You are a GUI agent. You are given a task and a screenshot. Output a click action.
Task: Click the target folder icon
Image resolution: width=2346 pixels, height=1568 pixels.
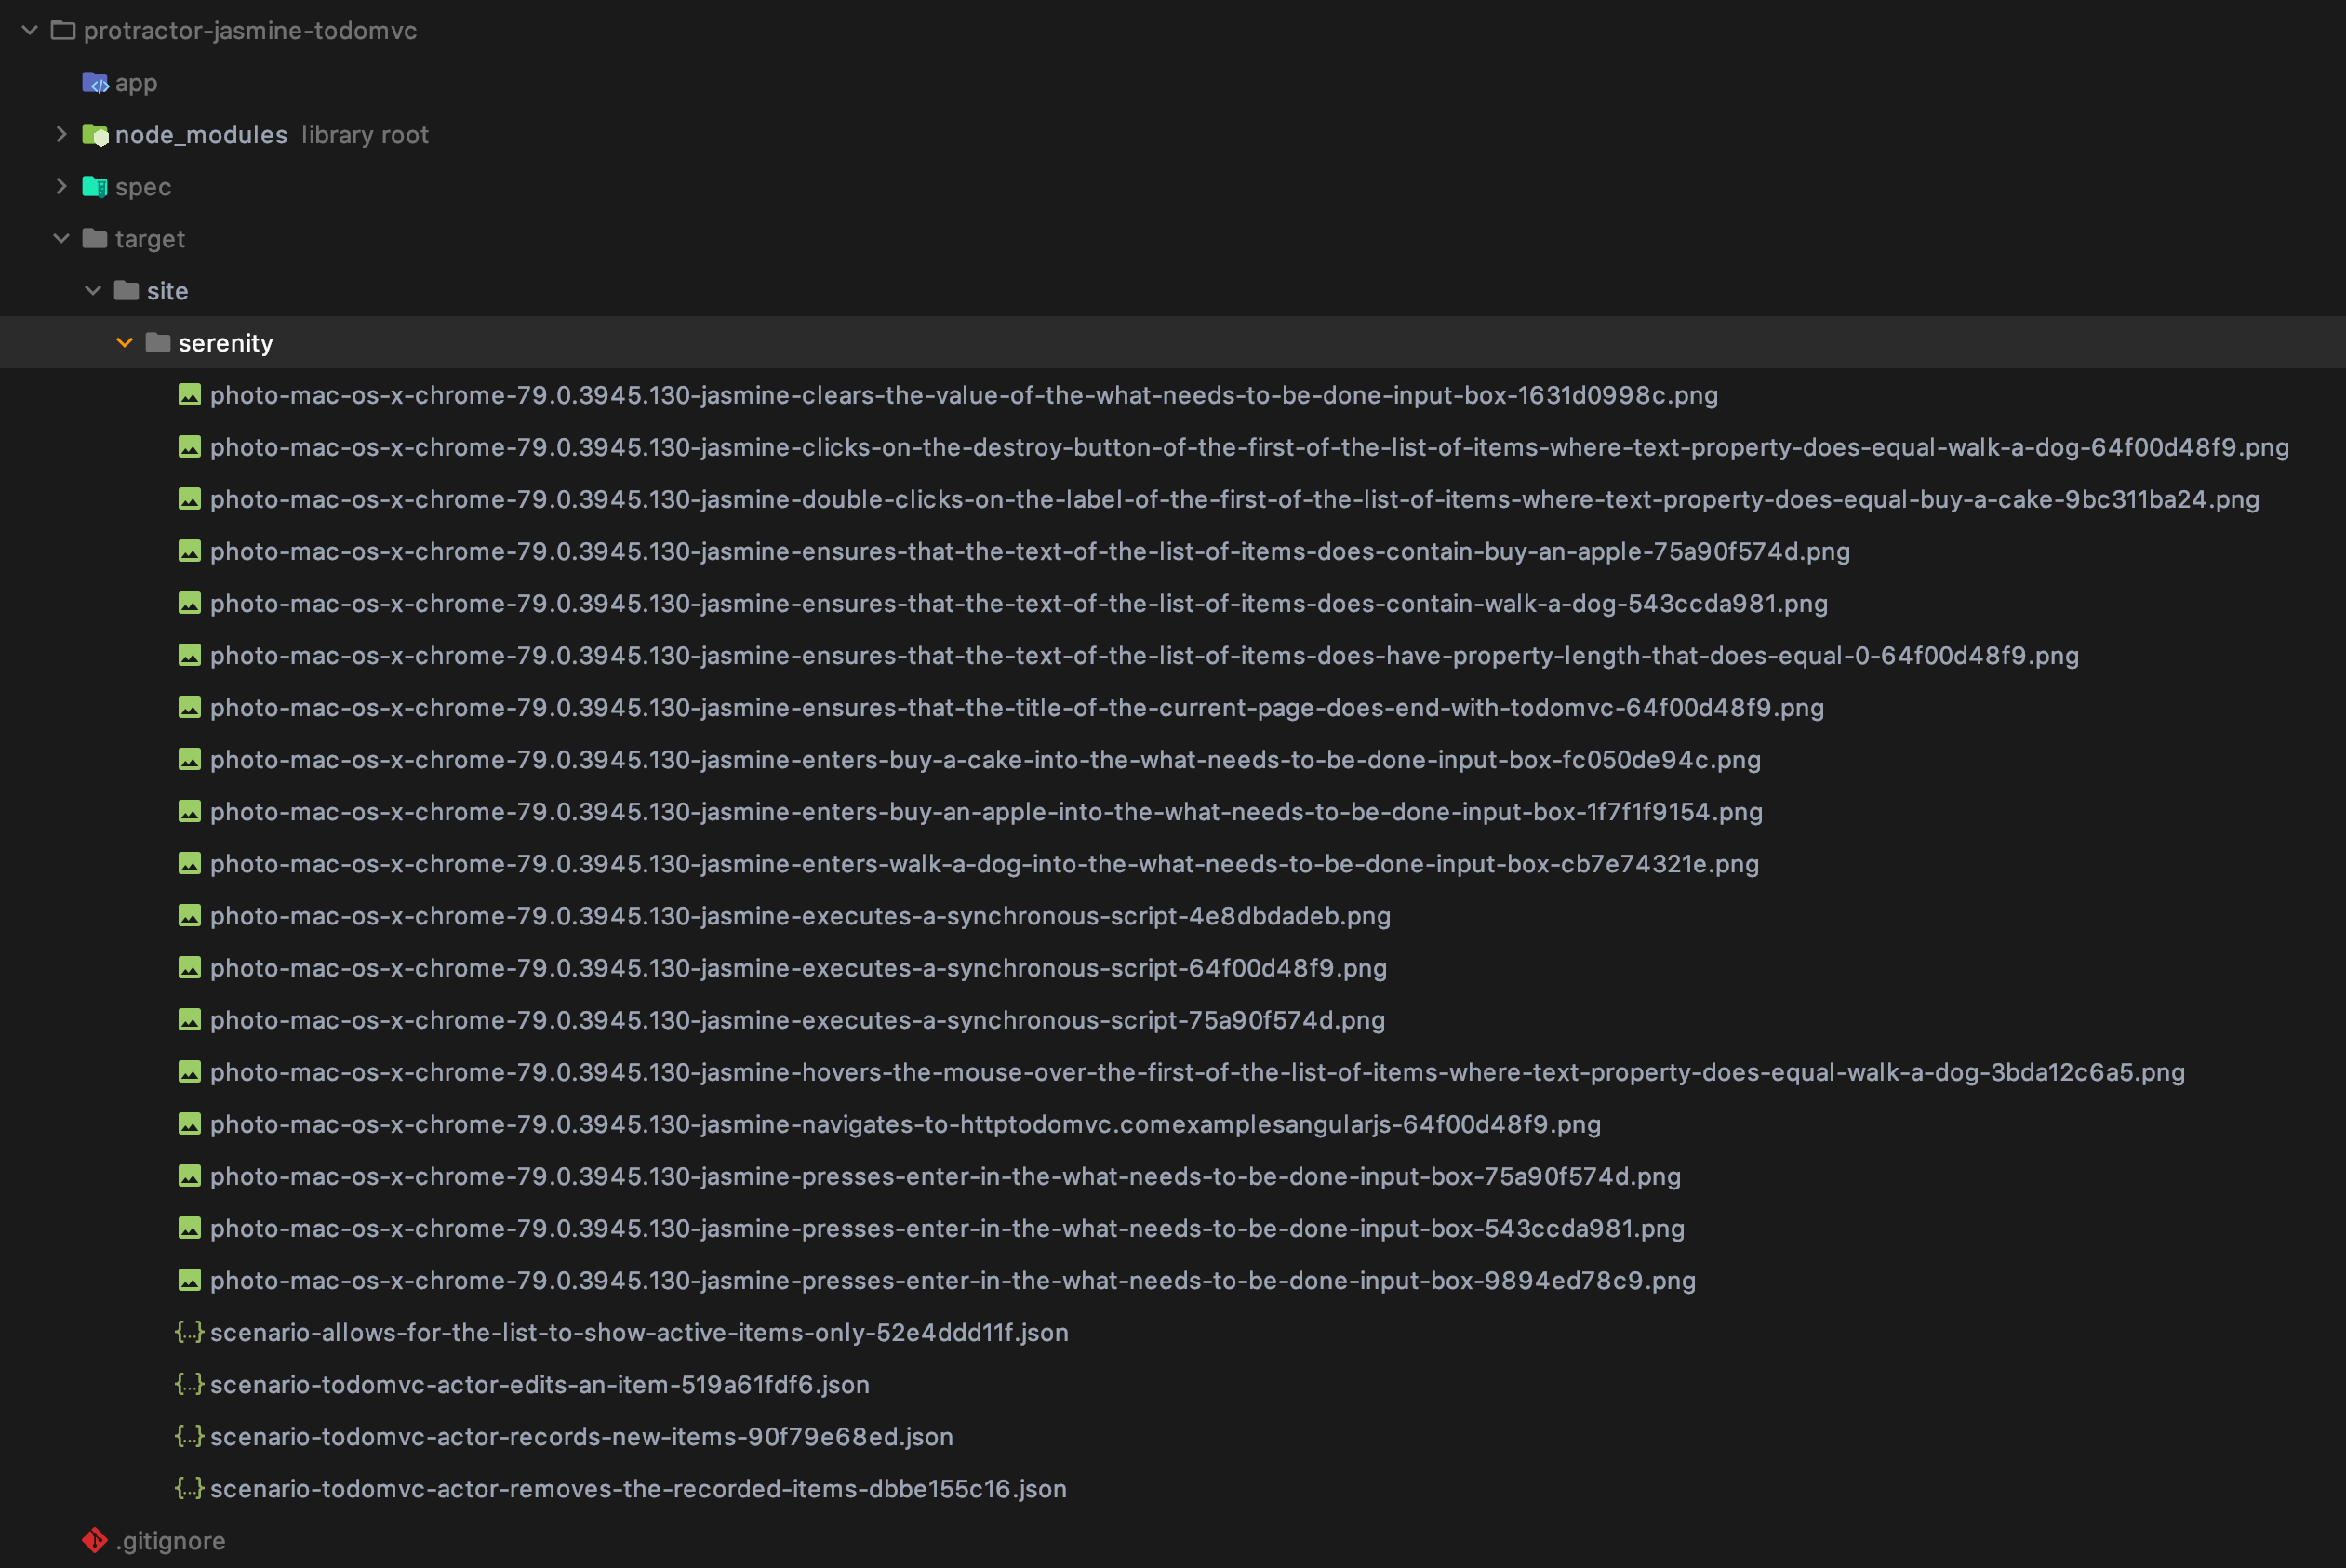94,238
